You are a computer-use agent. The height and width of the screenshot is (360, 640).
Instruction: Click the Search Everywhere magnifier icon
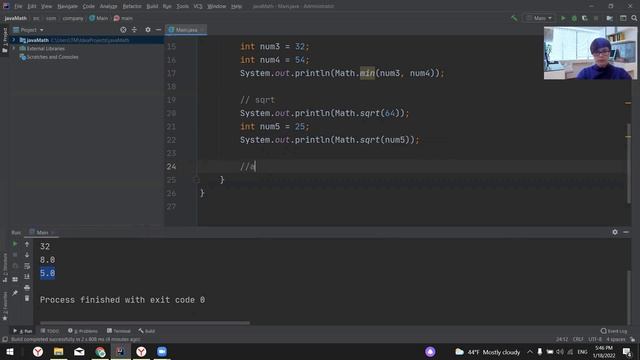(x=634, y=18)
